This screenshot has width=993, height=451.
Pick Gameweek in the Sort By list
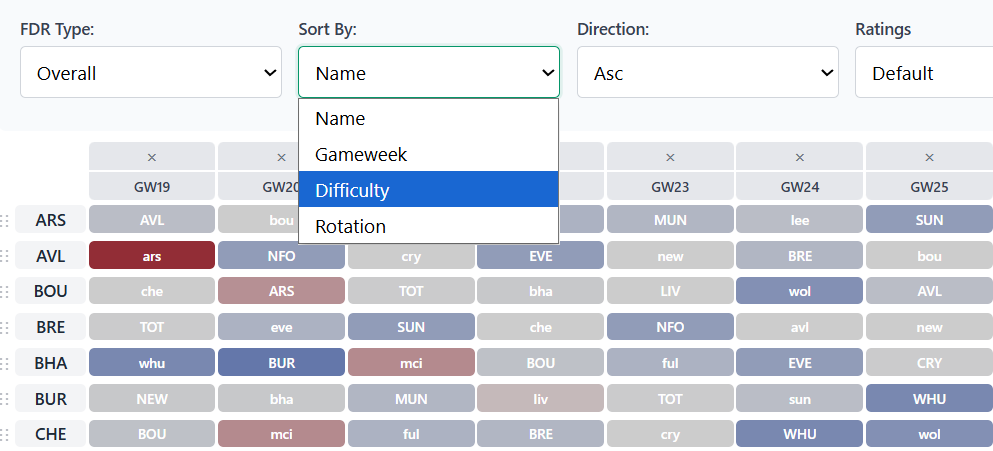pos(428,154)
